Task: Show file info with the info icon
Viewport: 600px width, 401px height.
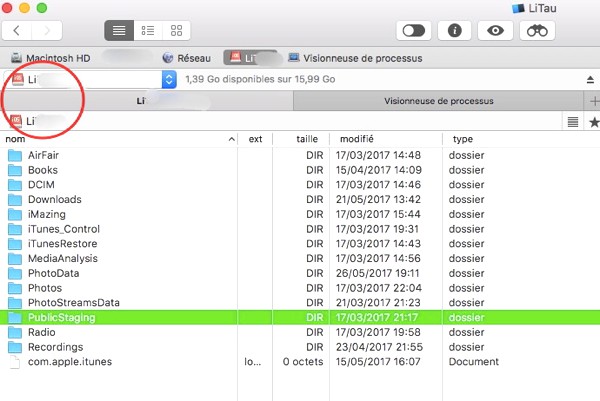Action: pyautogui.click(x=453, y=31)
